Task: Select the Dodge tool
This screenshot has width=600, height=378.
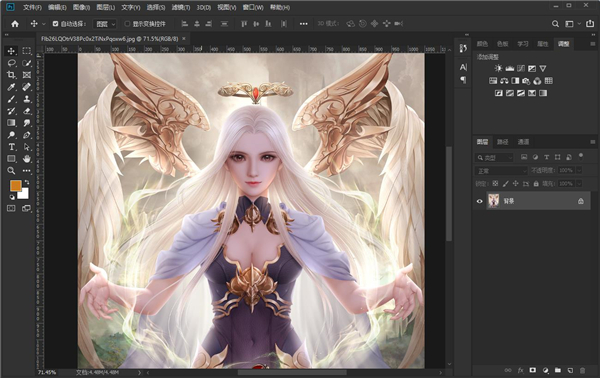Action: coord(11,135)
